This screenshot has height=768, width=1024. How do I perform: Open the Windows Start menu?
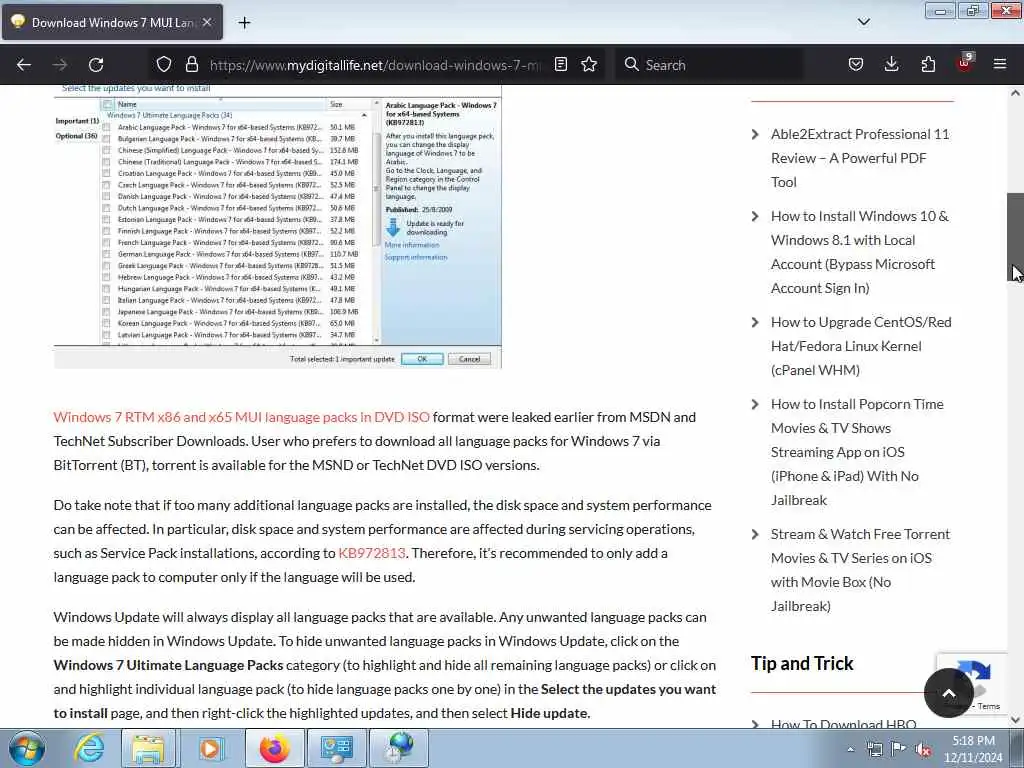[x=27, y=748]
